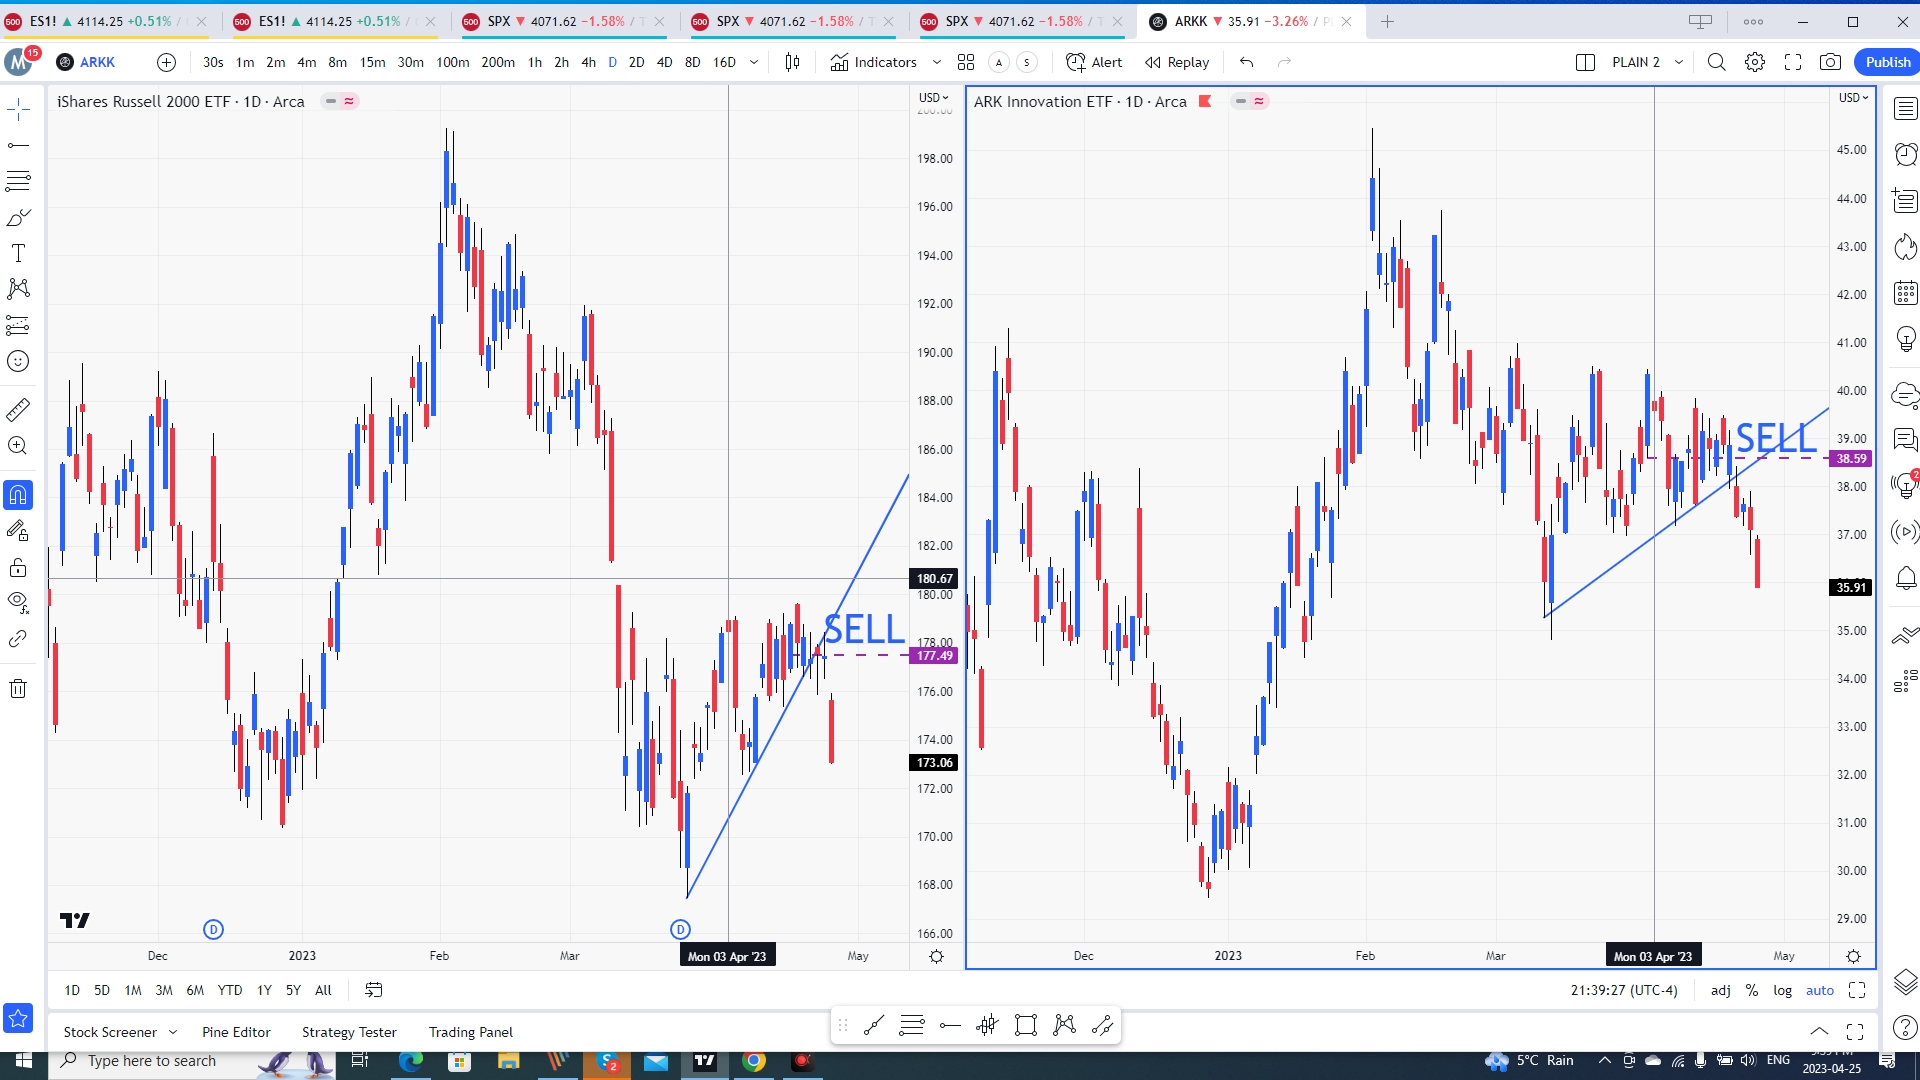This screenshot has width=1920, height=1080.
Task: Toggle magnet mode
Action: [x=18, y=495]
